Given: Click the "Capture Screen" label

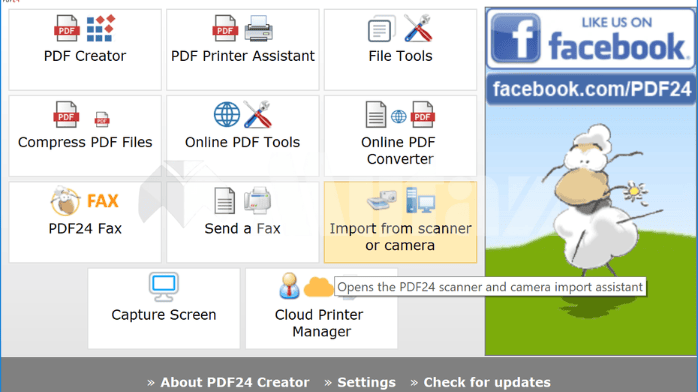Looking at the screenshot, I should 164,315.
